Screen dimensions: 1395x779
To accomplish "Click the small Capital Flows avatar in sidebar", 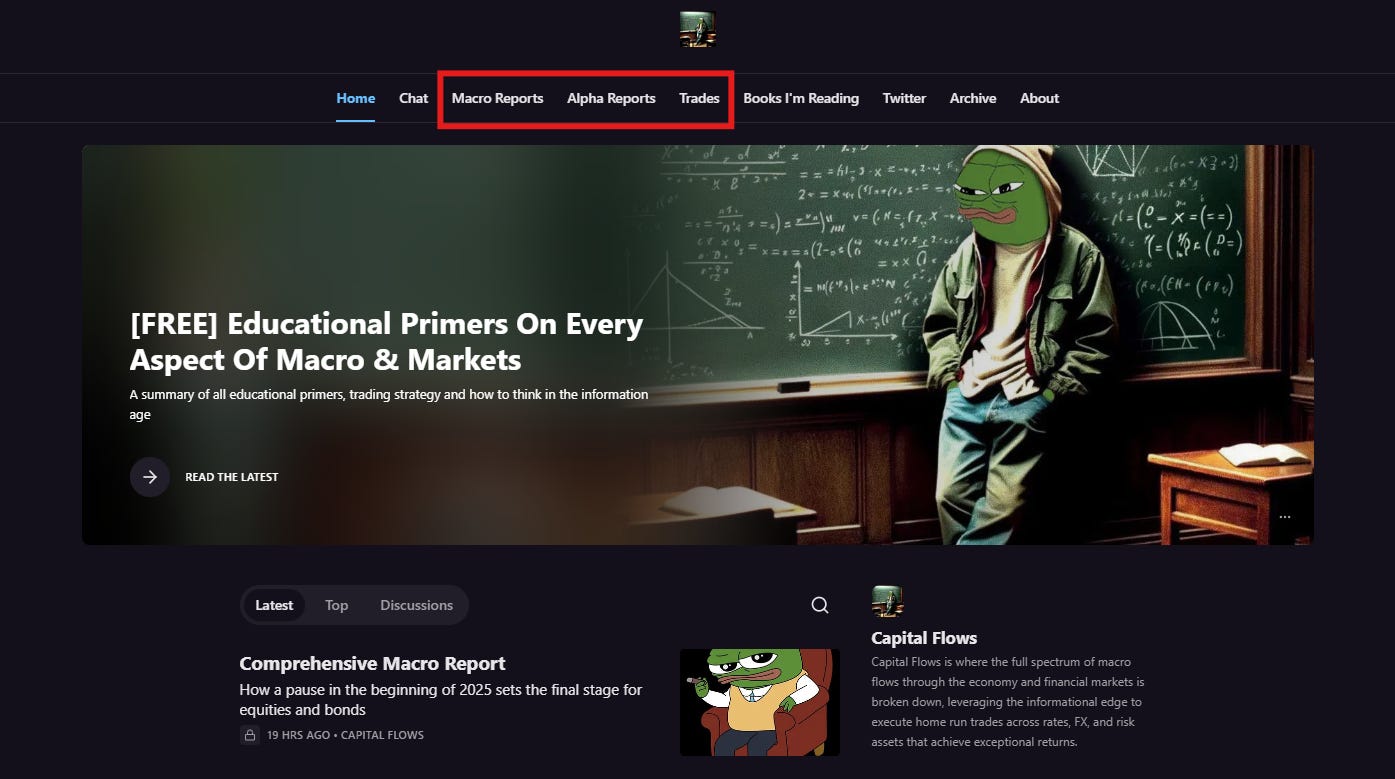I will click(x=887, y=601).
